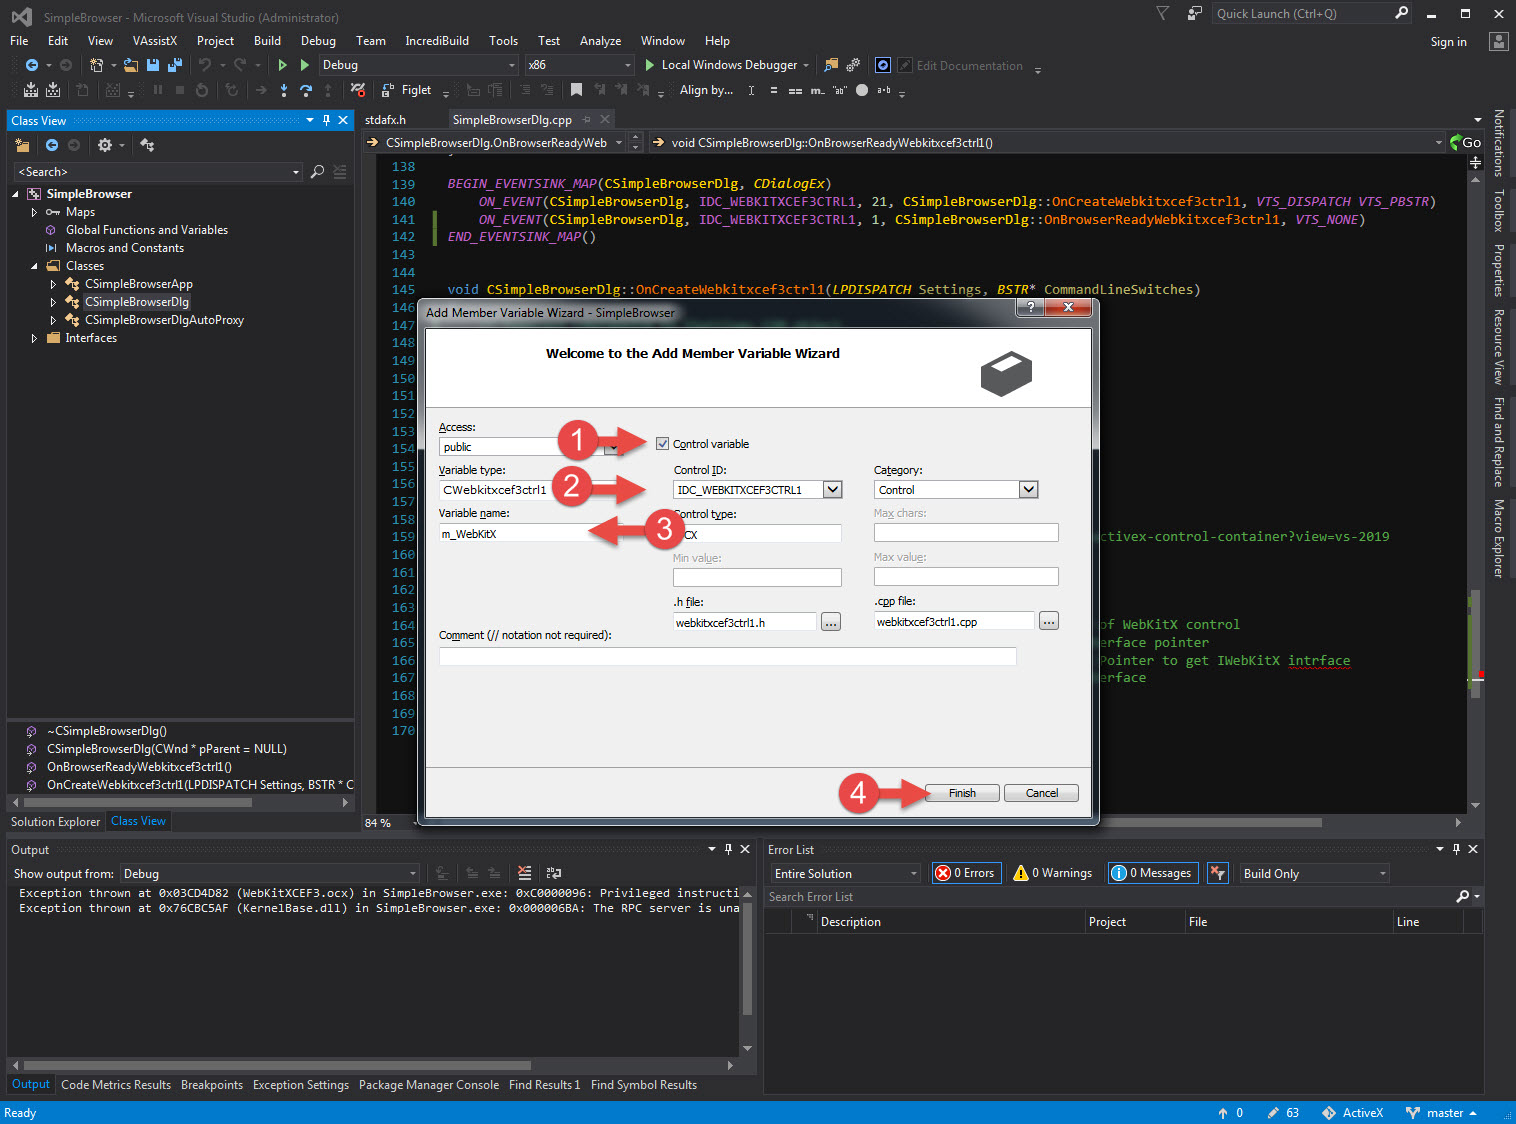
Task: Click the Cancel button in wizard
Action: (x=1041, y=793)
